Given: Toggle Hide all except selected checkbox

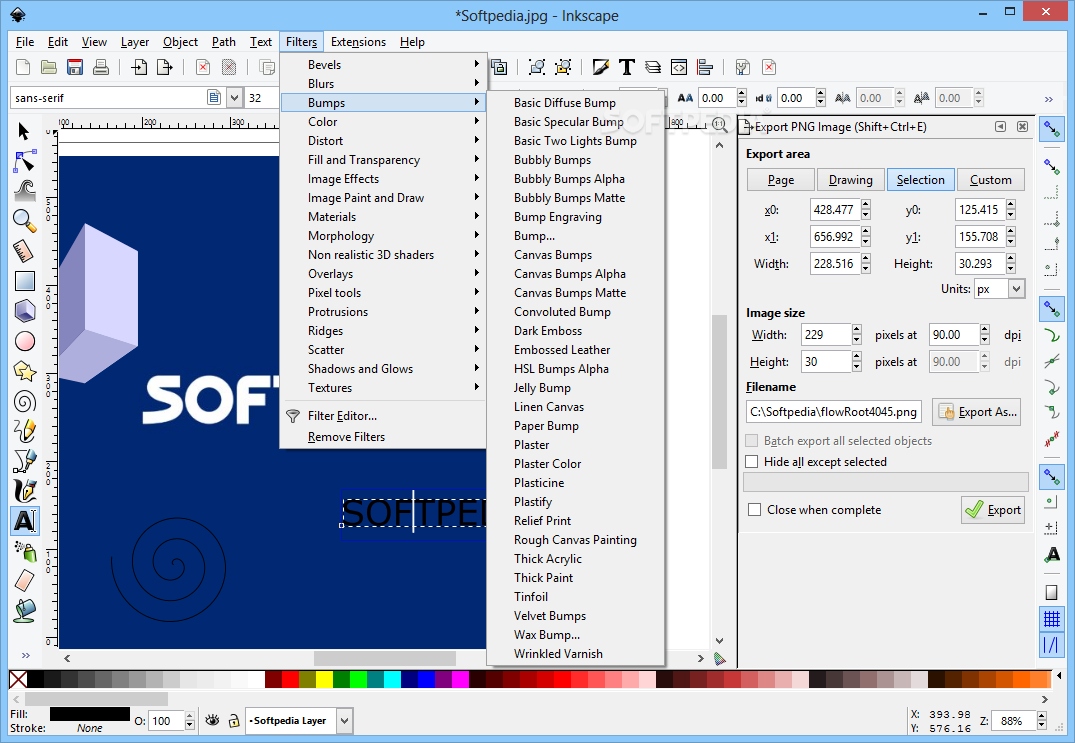Looking at the screenshot, I should pos(752,461).
